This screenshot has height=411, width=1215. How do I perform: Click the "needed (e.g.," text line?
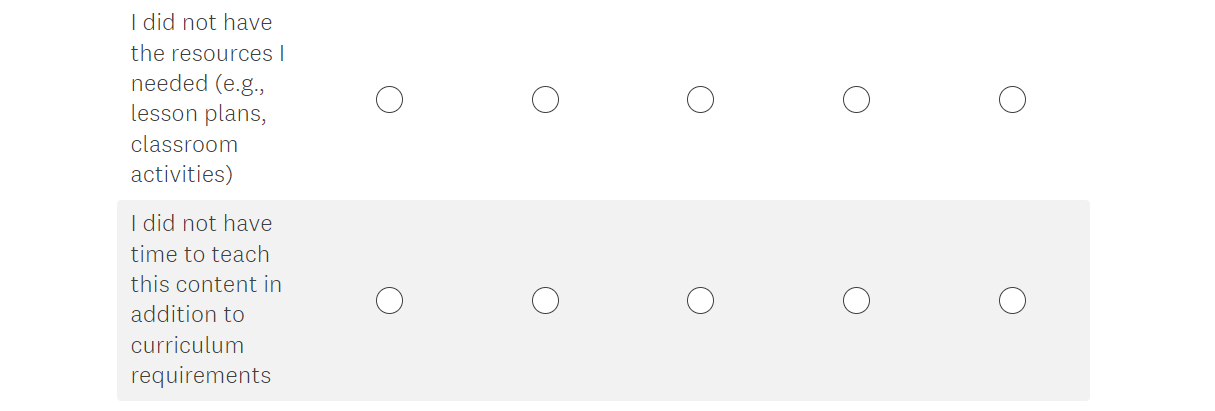(196, 84)
